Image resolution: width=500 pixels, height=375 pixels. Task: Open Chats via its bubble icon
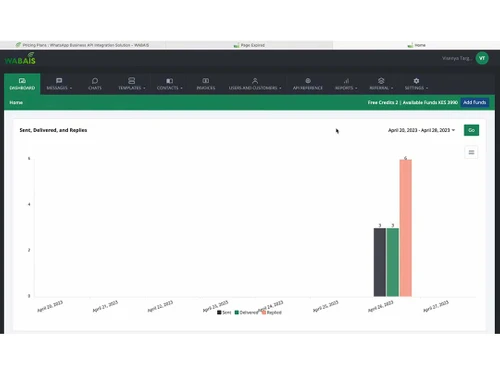click(95, 81)
